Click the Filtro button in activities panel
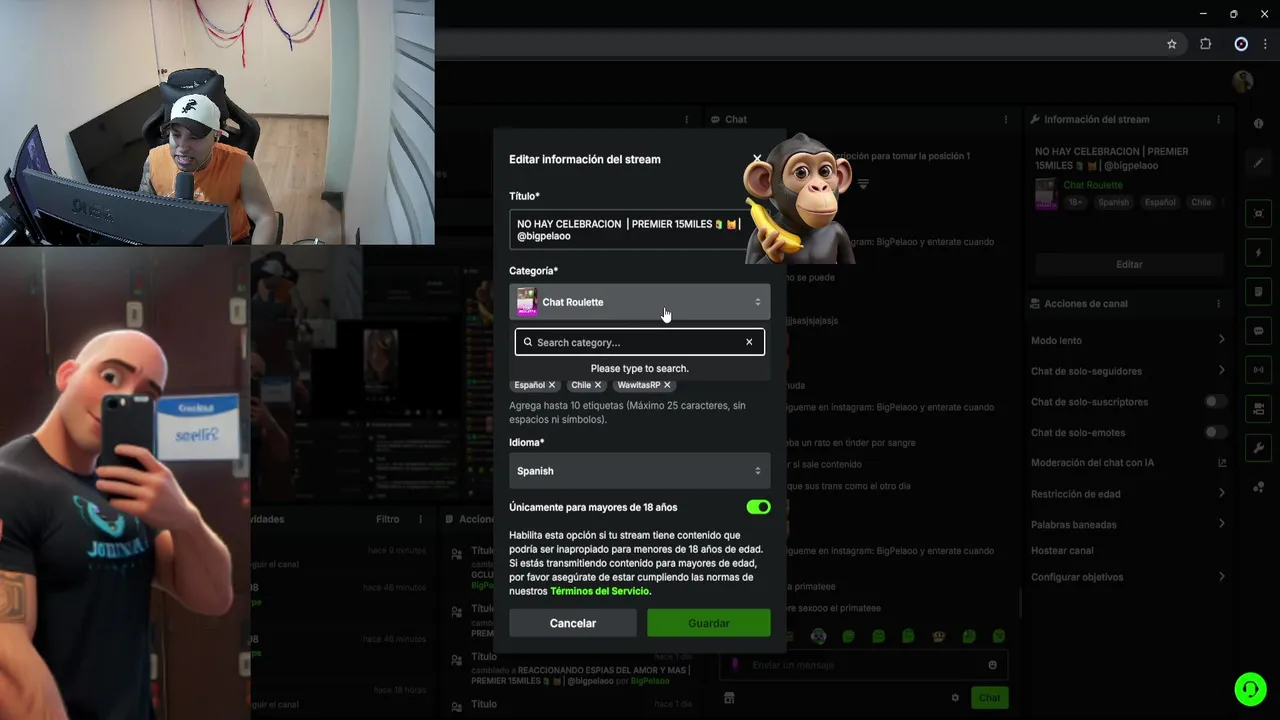The image size is (1280, 720). [x=388, y=519]
